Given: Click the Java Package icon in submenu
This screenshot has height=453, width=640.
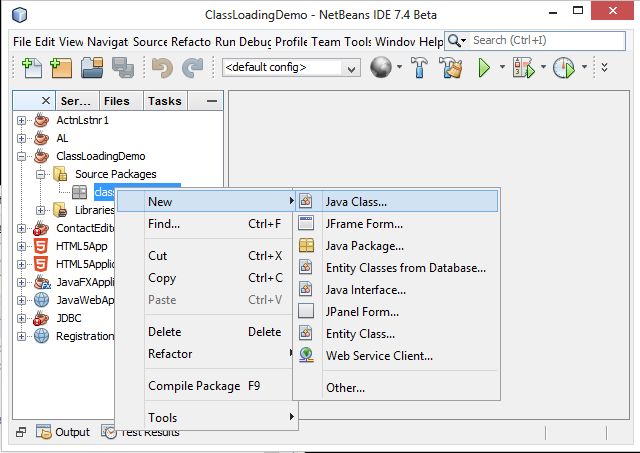Looking at the screenshot, I should click(306, 245).
